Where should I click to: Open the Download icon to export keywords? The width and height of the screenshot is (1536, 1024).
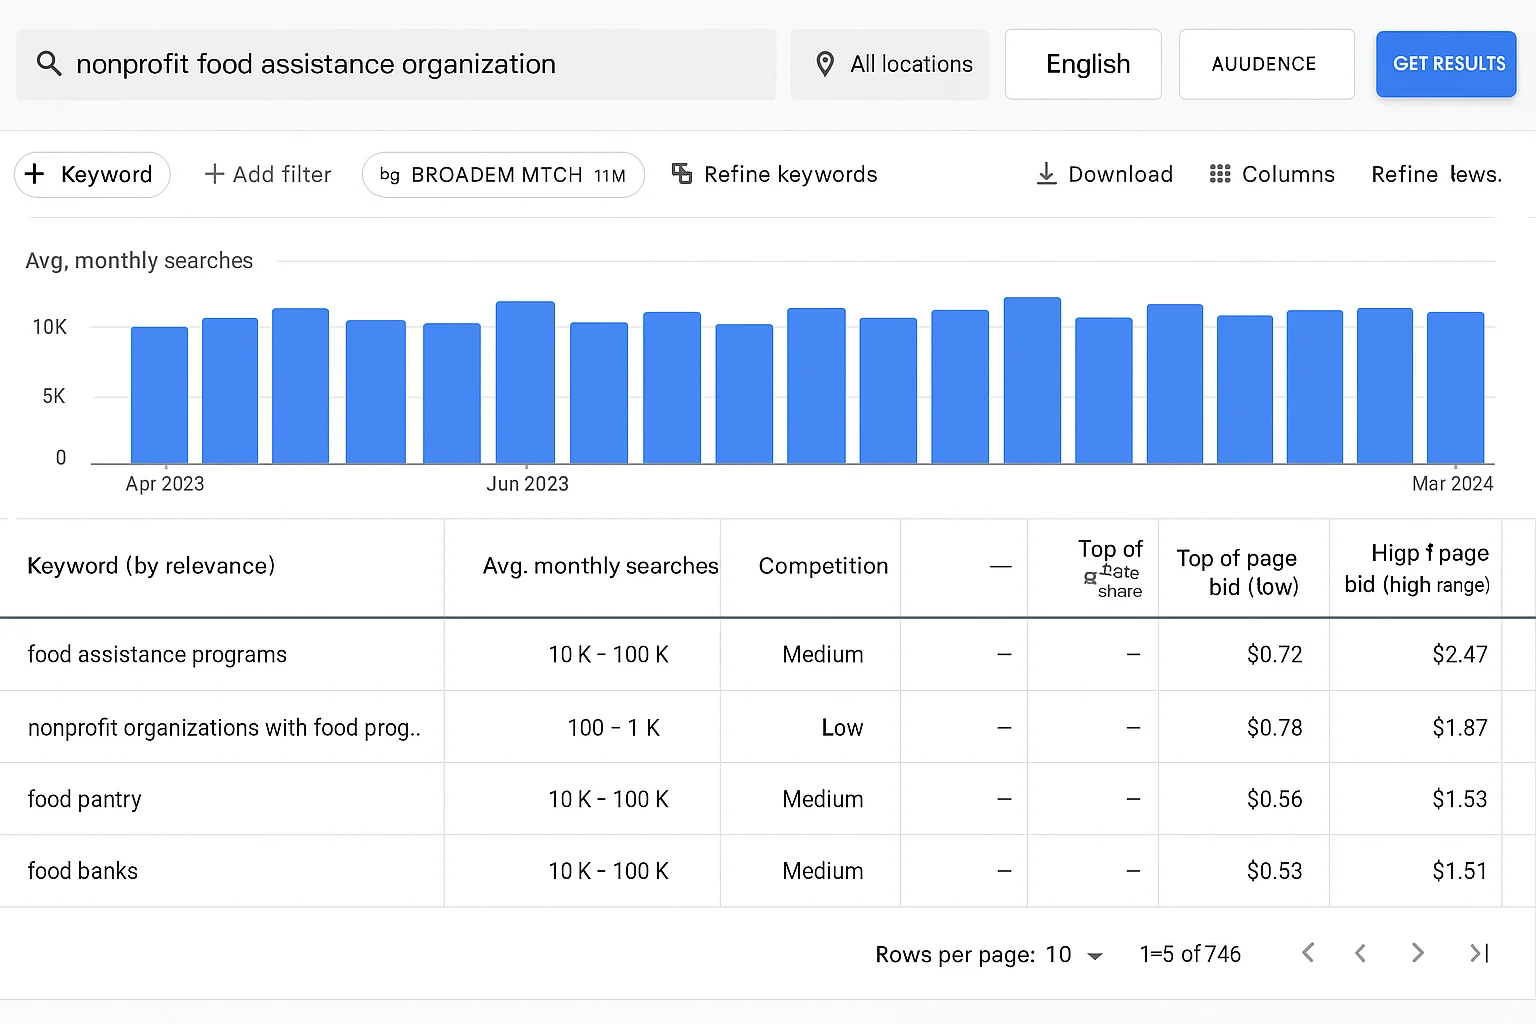click(1046, 174)
